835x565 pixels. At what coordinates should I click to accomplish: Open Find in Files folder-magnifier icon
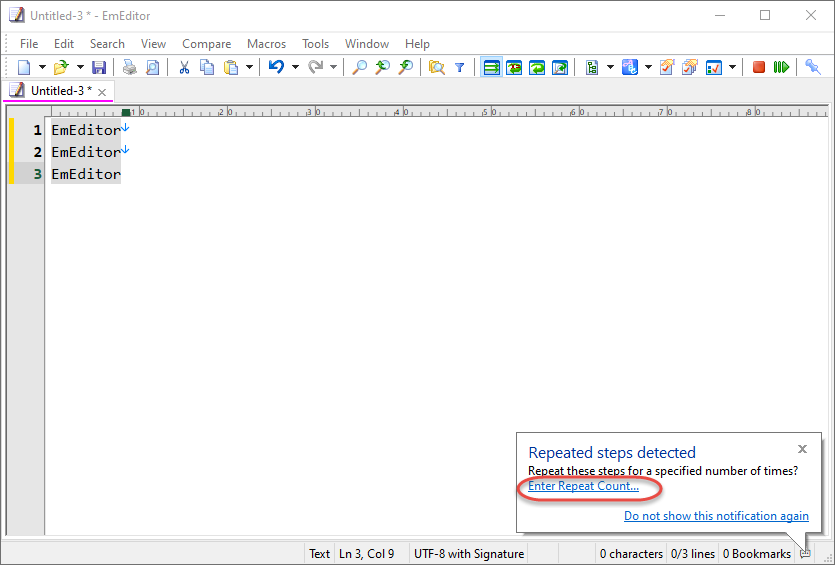click(437, 68)
